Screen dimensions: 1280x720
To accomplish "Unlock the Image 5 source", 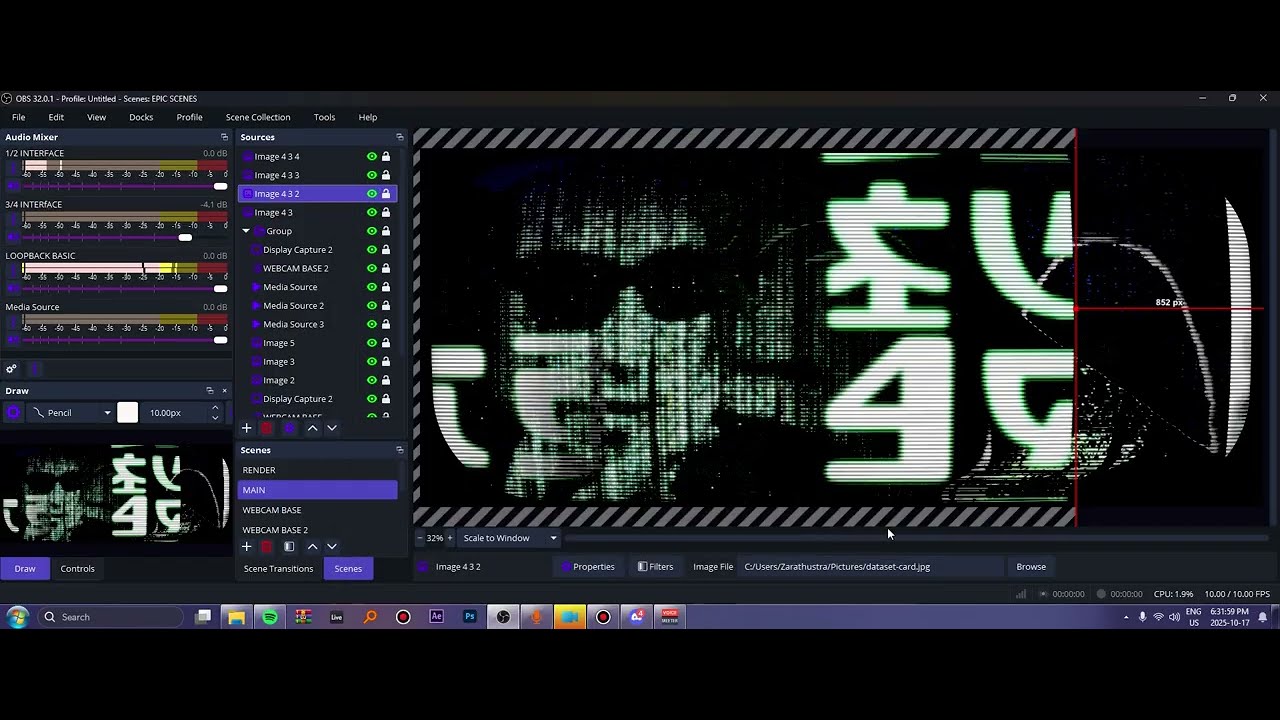I will [x=386, y=343].
